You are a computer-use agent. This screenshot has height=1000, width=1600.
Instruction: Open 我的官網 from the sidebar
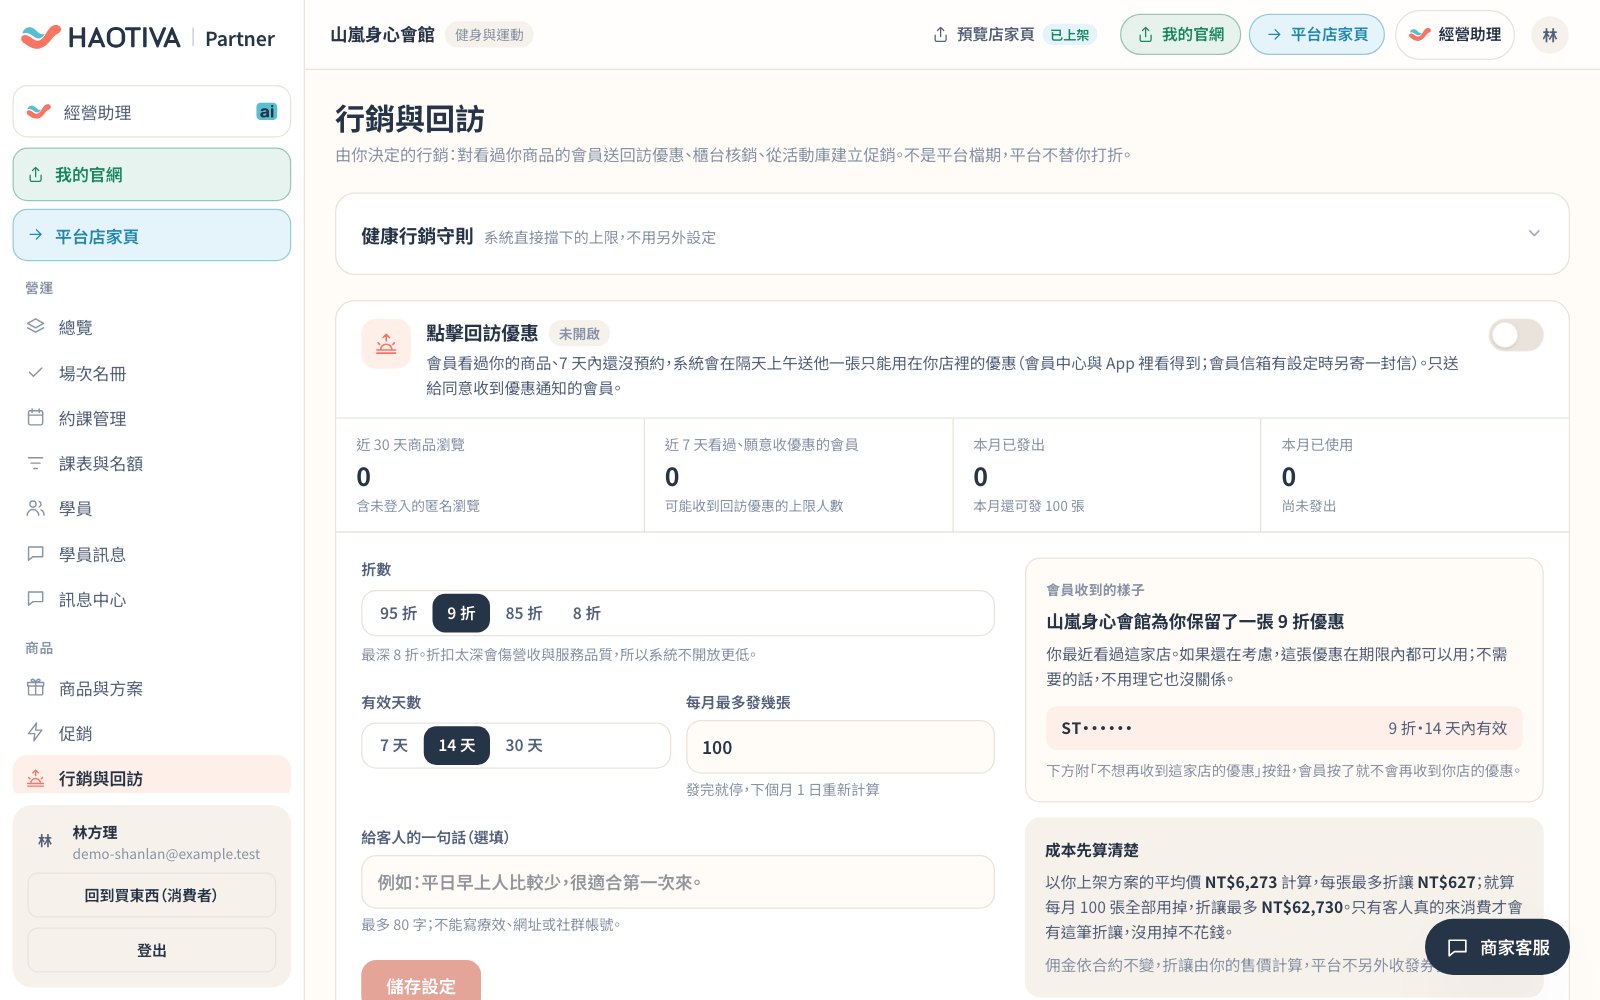(152, 174)
